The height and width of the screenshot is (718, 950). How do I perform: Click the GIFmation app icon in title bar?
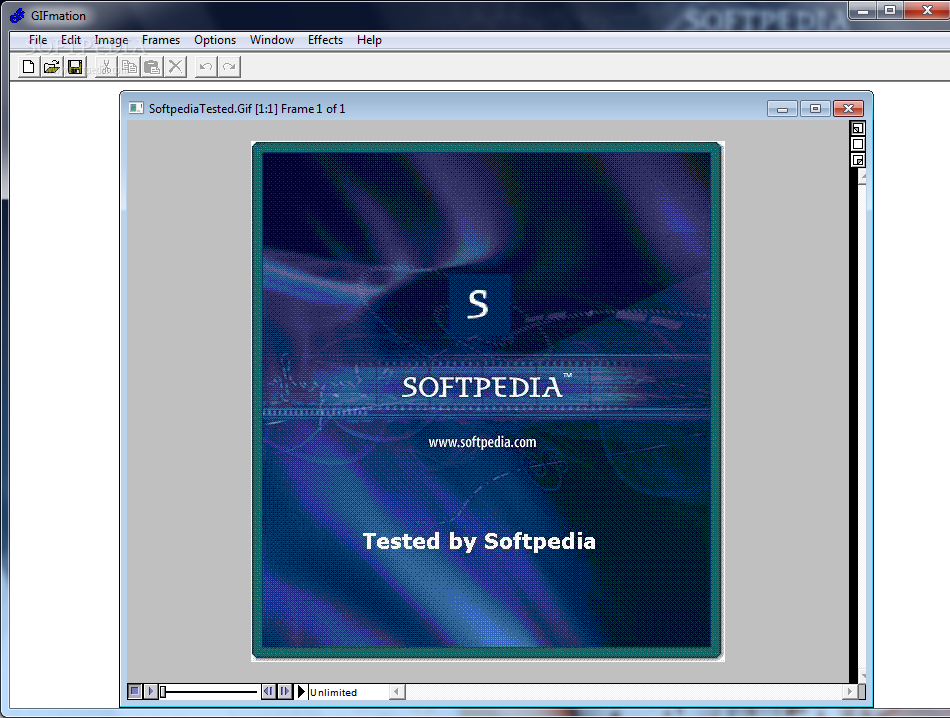point(18,15)
